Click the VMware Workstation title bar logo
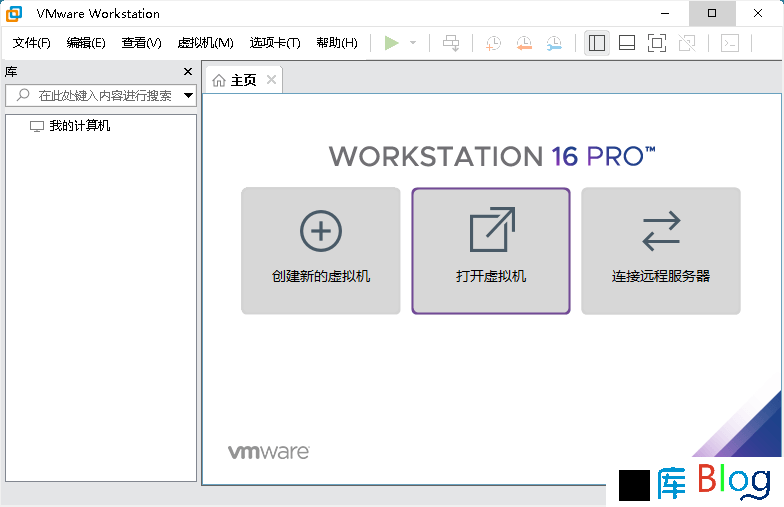Image resolution: width=784 pixels, height=507 pixels. (x=14, y=14)
